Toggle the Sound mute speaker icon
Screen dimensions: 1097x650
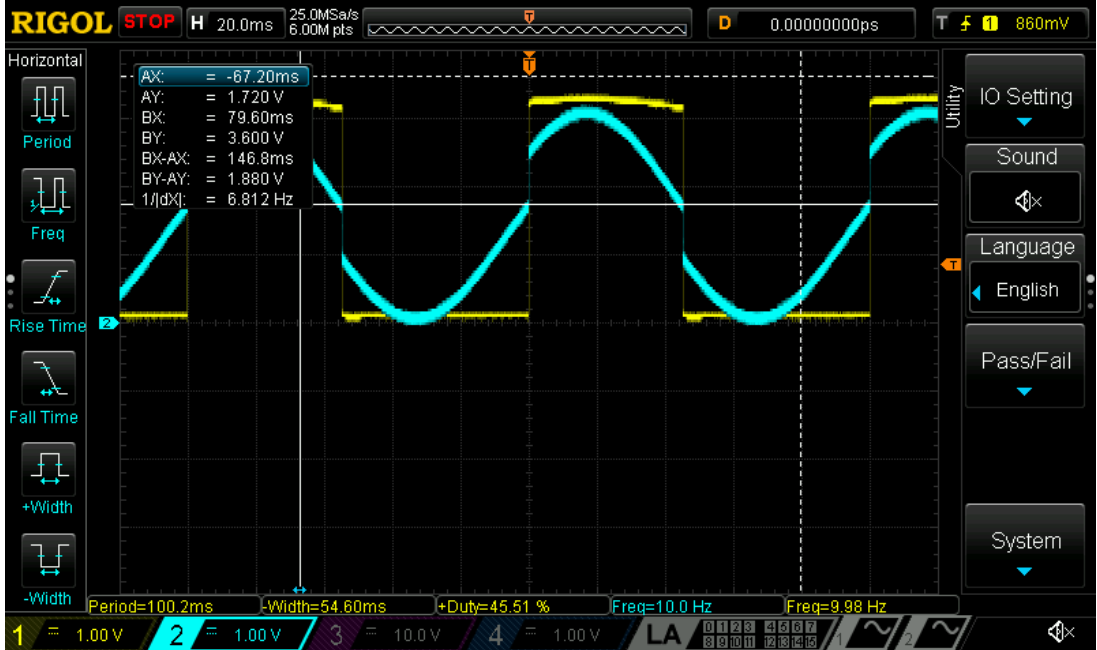[x=1026, y=202]
